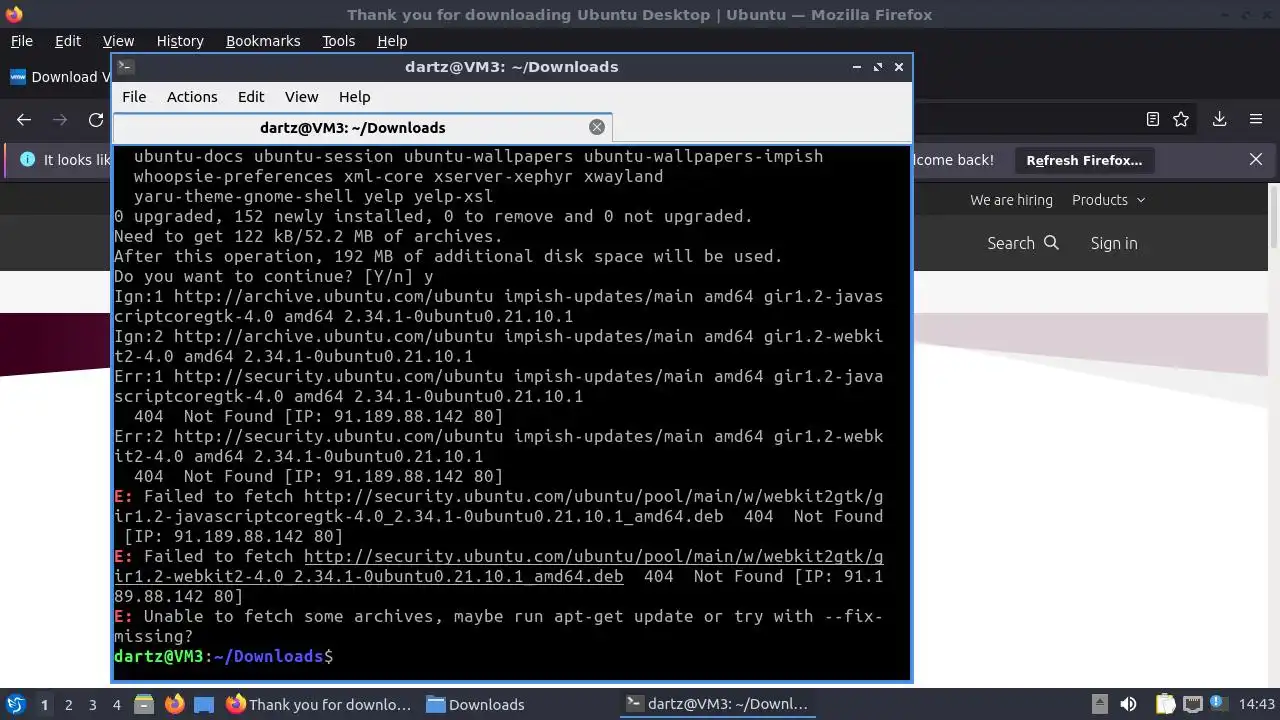Click the Refresh Firefox button
This screenshot has width=1280, height=720.
pos(1084,160)
